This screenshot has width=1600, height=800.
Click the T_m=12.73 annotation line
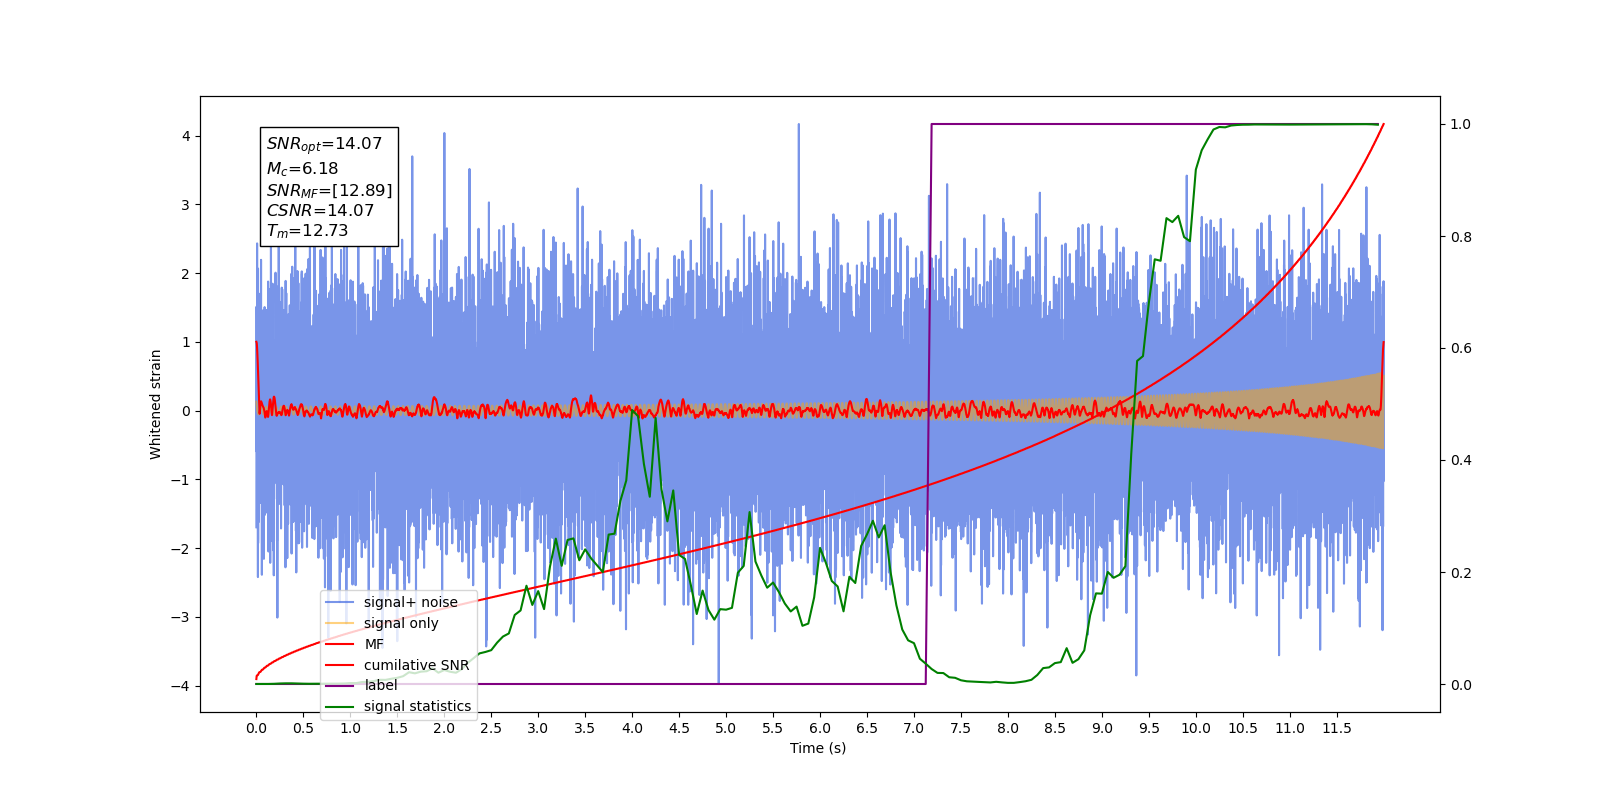click(307, 230)
